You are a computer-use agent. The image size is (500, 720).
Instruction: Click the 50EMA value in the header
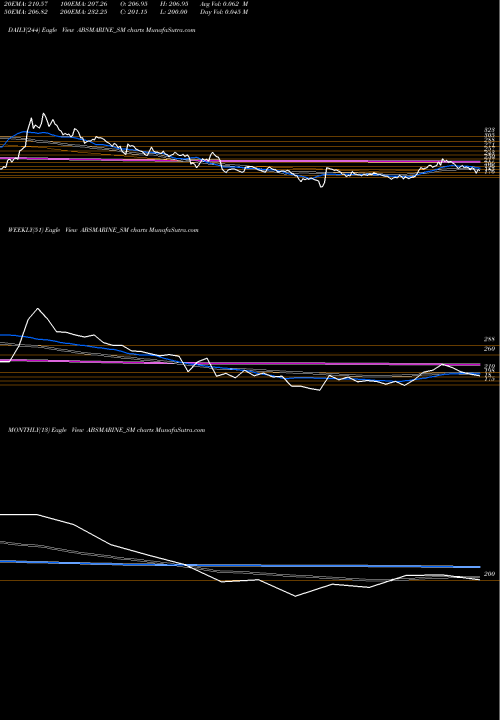[26, 12]
